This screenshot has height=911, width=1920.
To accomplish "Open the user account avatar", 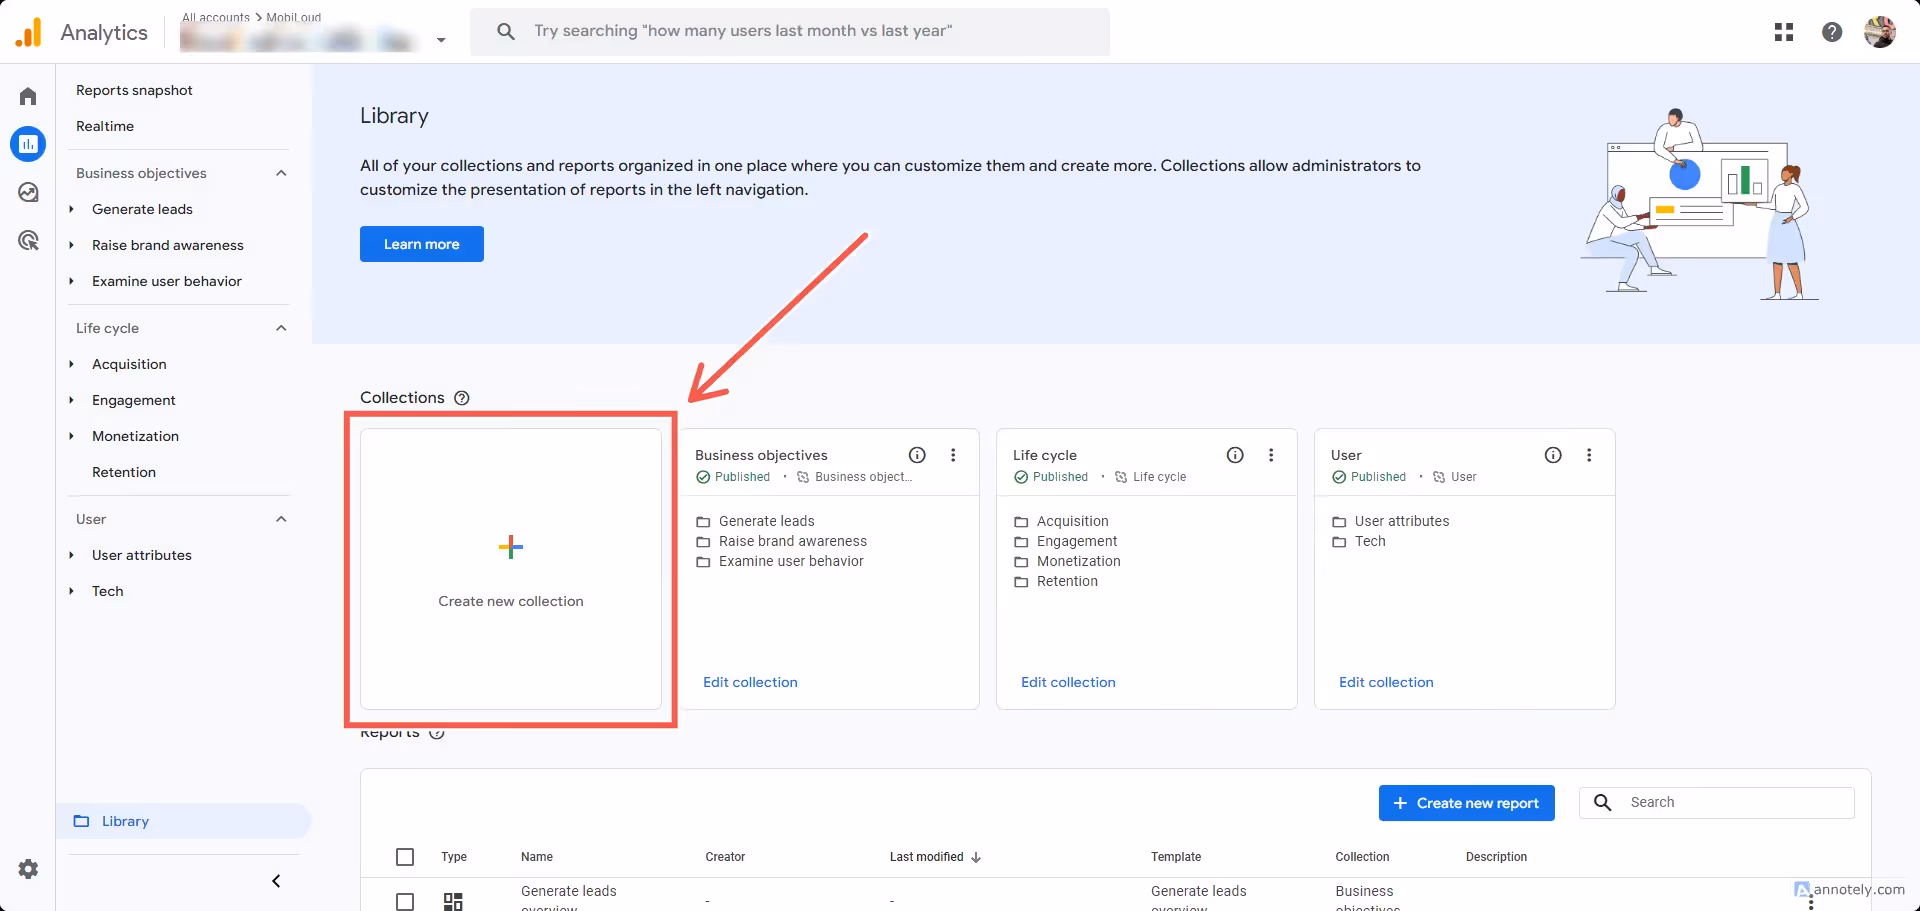I will pos(1880,32).
